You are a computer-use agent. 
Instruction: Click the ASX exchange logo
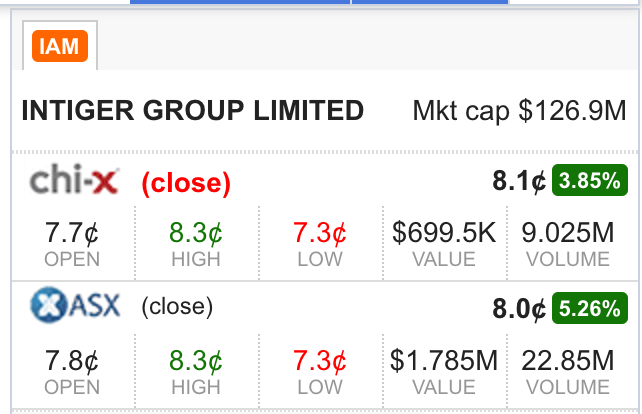coord(75,305)
